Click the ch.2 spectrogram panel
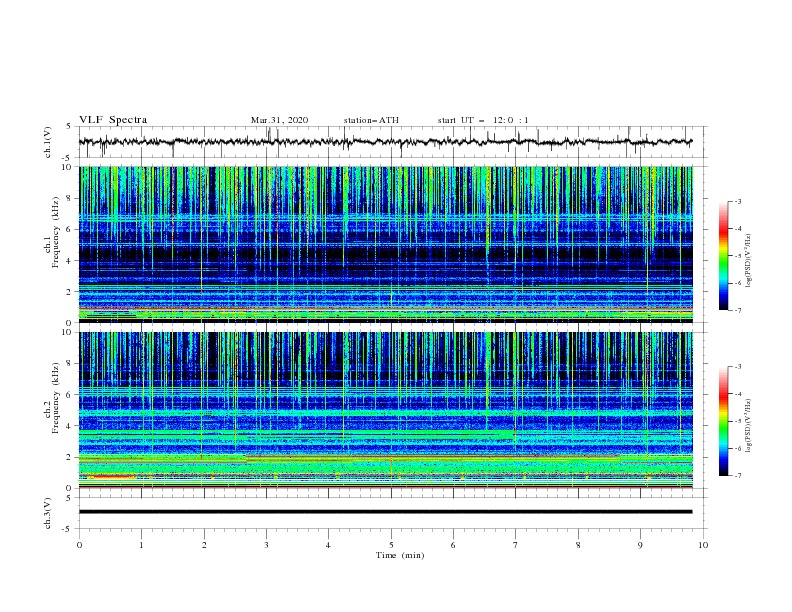This screenshot has width=792, height=612. click(x=385, y=410)
